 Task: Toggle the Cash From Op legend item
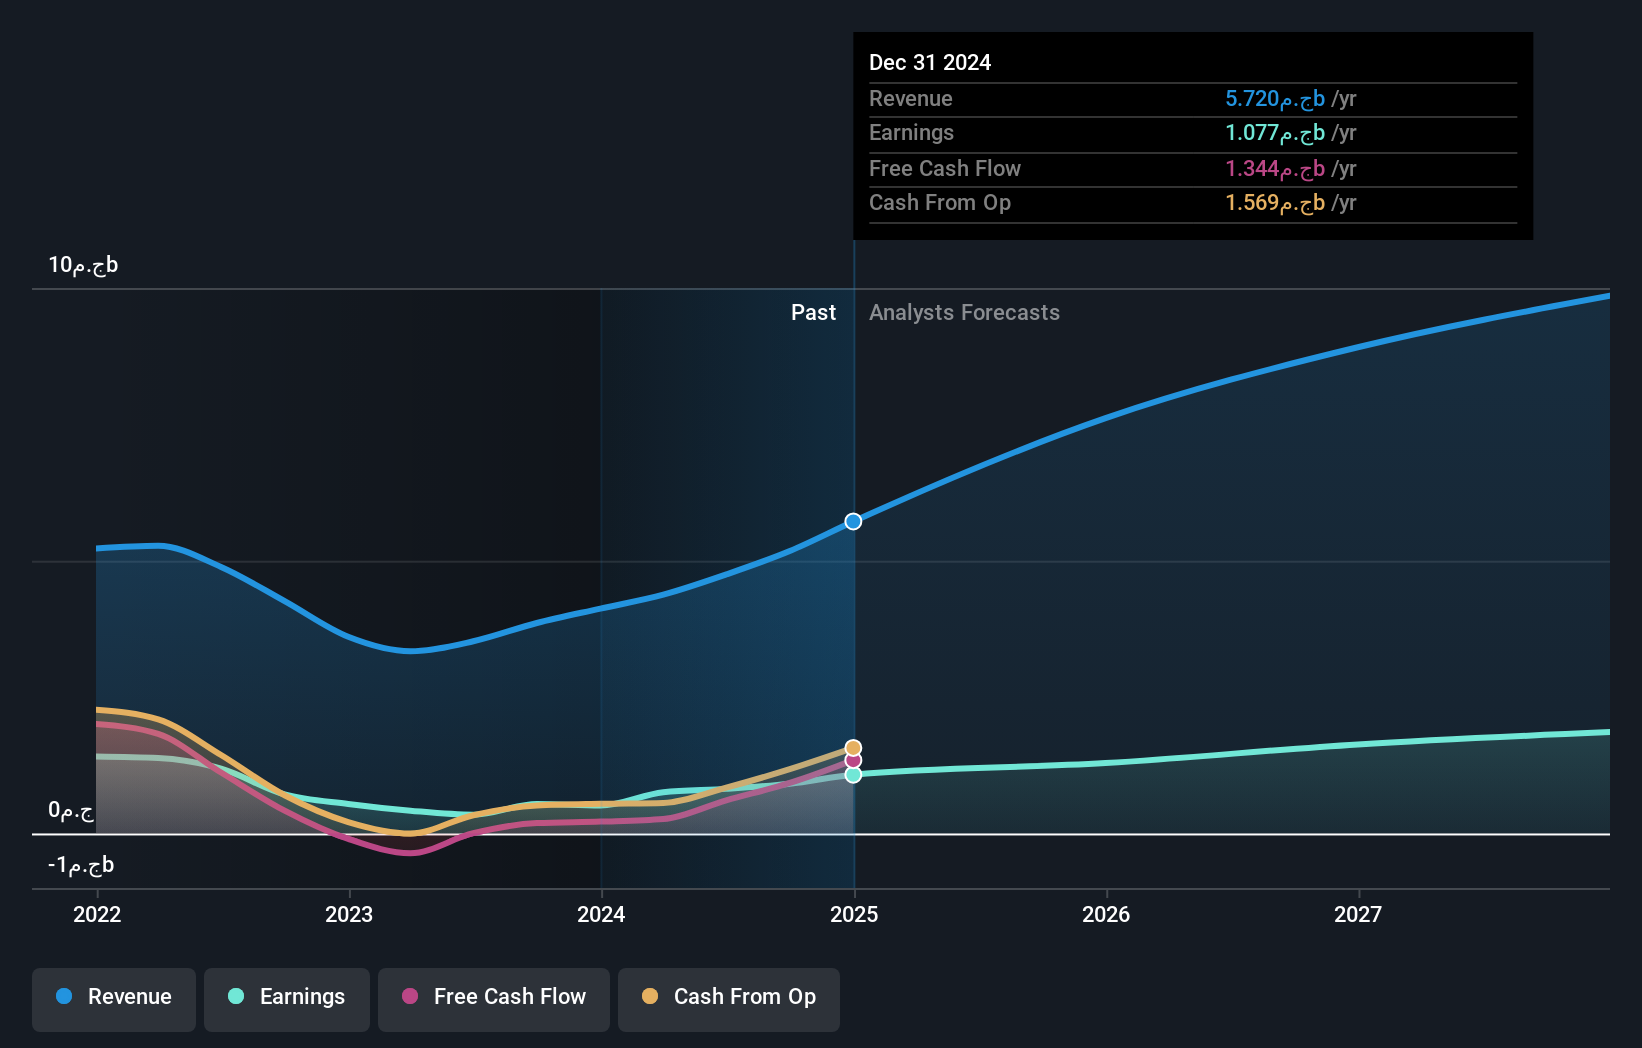tap(729, 999)
